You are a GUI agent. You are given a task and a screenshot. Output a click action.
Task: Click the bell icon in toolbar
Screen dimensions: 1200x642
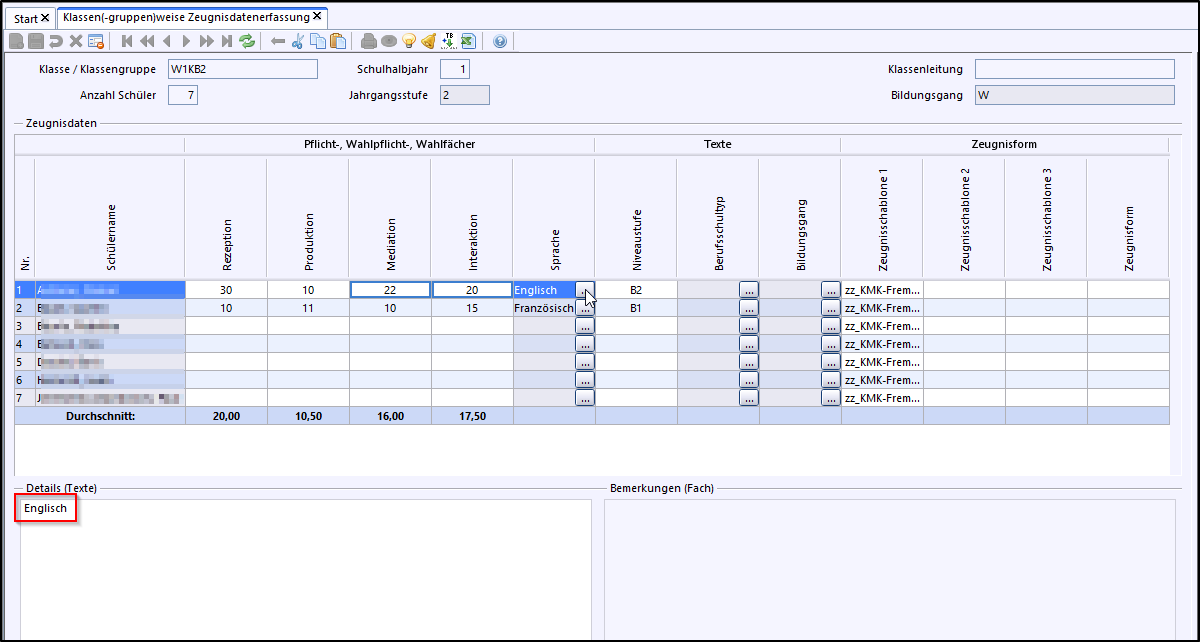click(428, 41)
